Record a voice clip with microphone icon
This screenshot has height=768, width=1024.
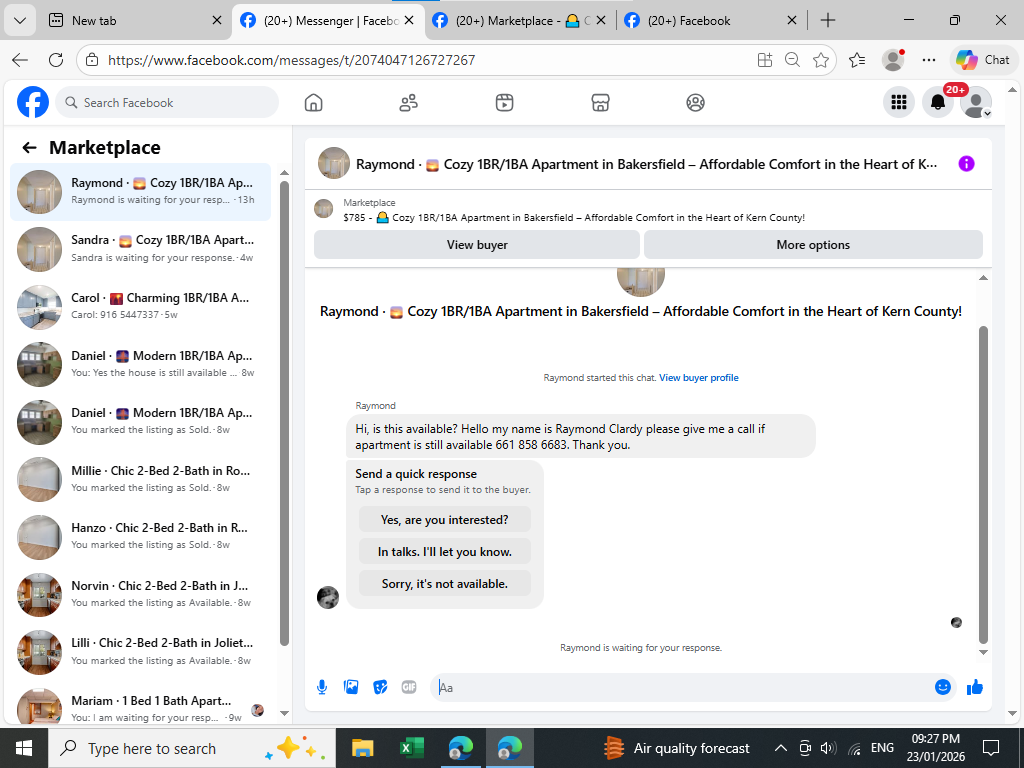point(322,687)
